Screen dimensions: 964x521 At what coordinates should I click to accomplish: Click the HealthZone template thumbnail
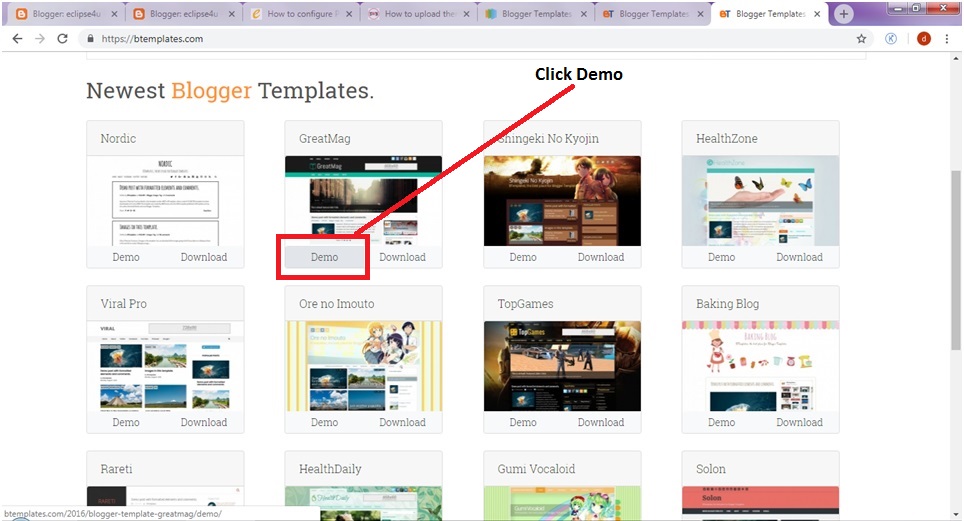pos(761,201)
